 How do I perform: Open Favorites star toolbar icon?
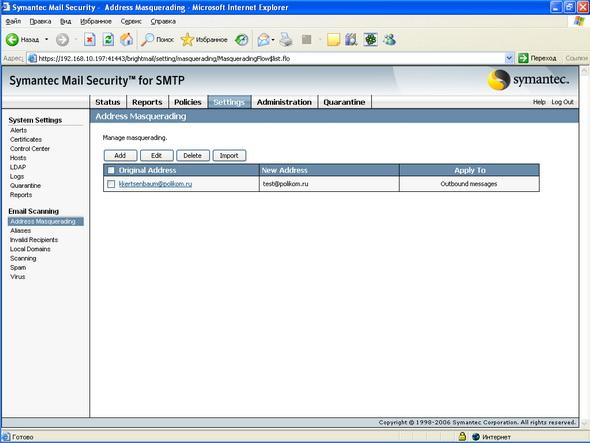tap(187, 40)
